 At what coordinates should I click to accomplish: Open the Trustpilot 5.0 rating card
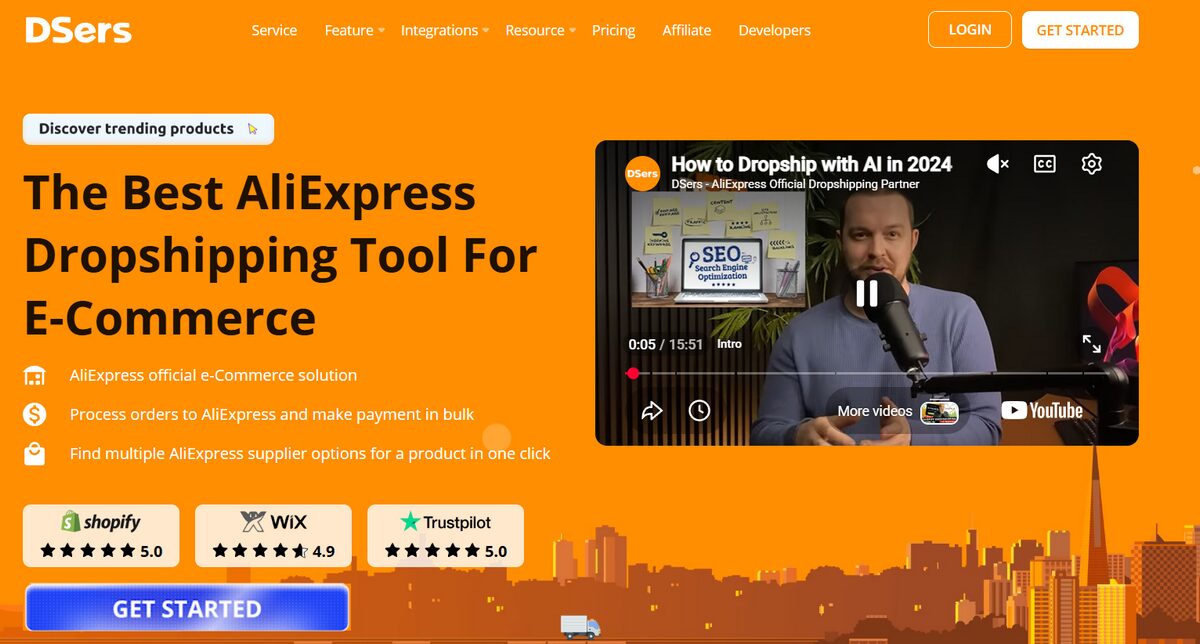(445, 535)
